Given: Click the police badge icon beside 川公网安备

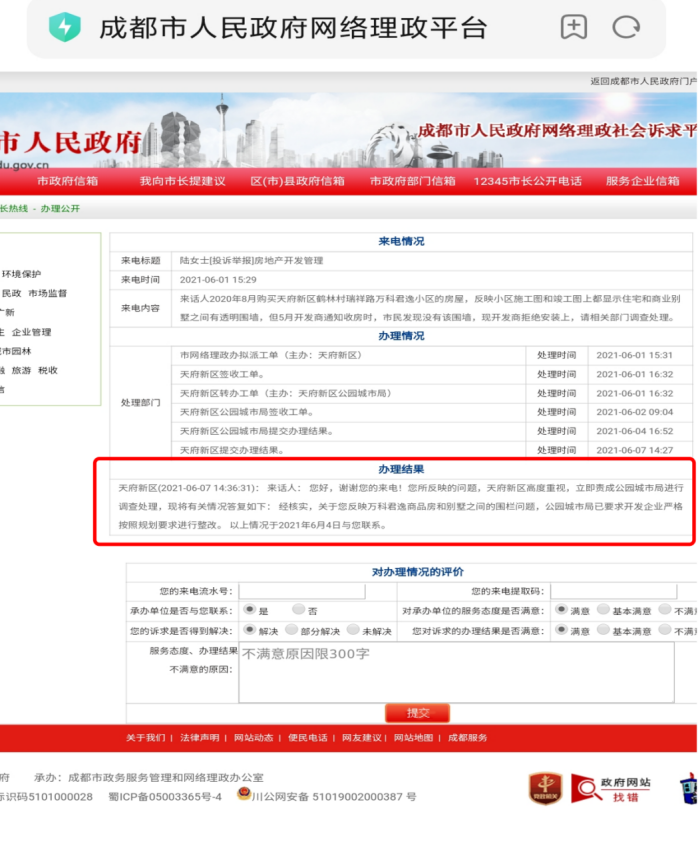Looking at the screenshot, I should tap(243, 796).
